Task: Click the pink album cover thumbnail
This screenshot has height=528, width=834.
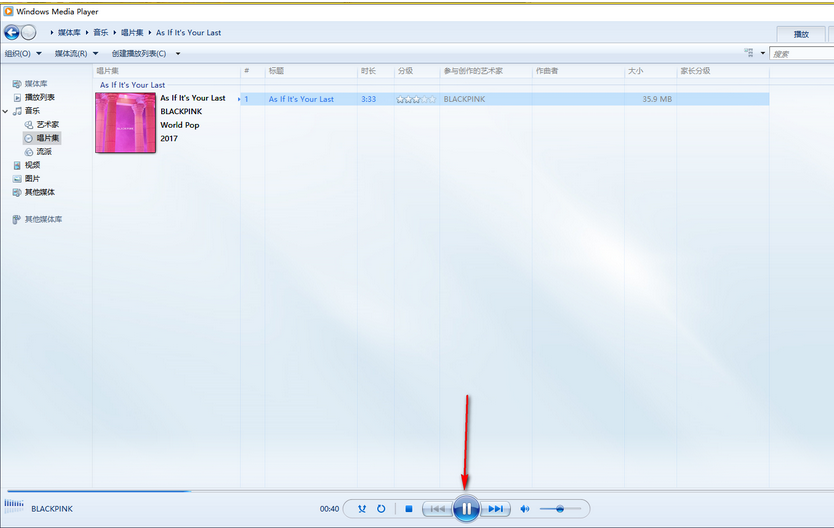Action: coord(126,123)
